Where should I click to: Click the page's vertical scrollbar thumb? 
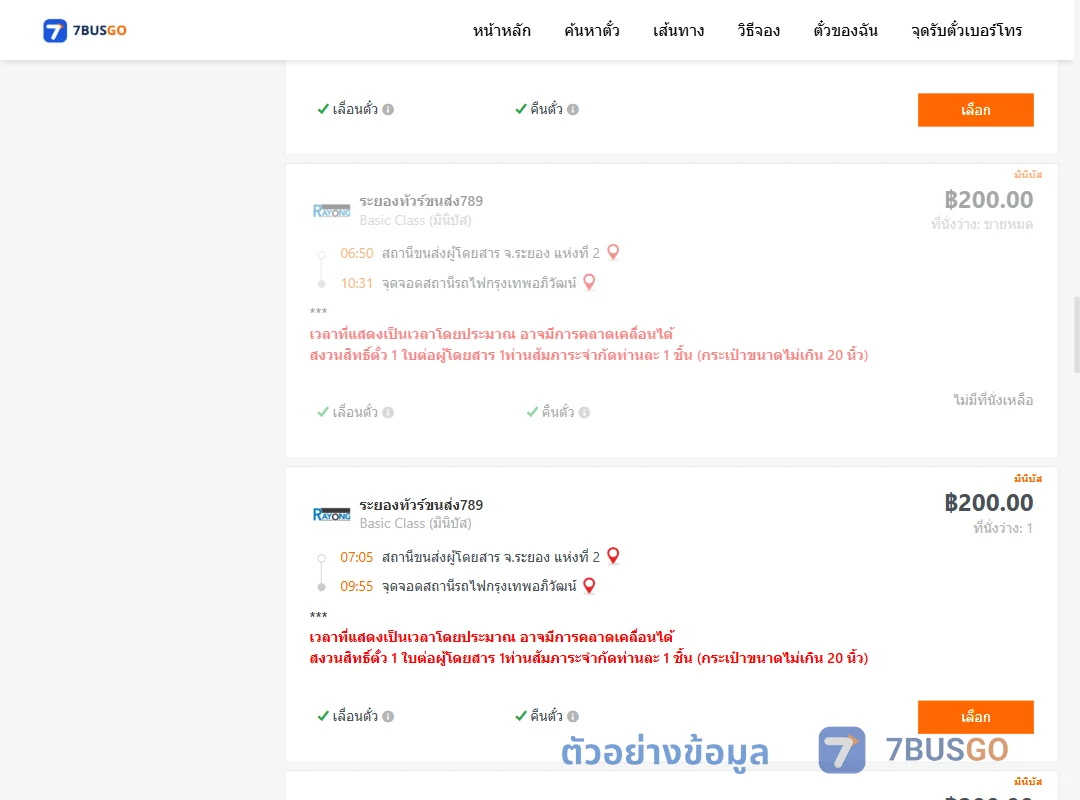pyautogui.click(x=1076, y=335)
